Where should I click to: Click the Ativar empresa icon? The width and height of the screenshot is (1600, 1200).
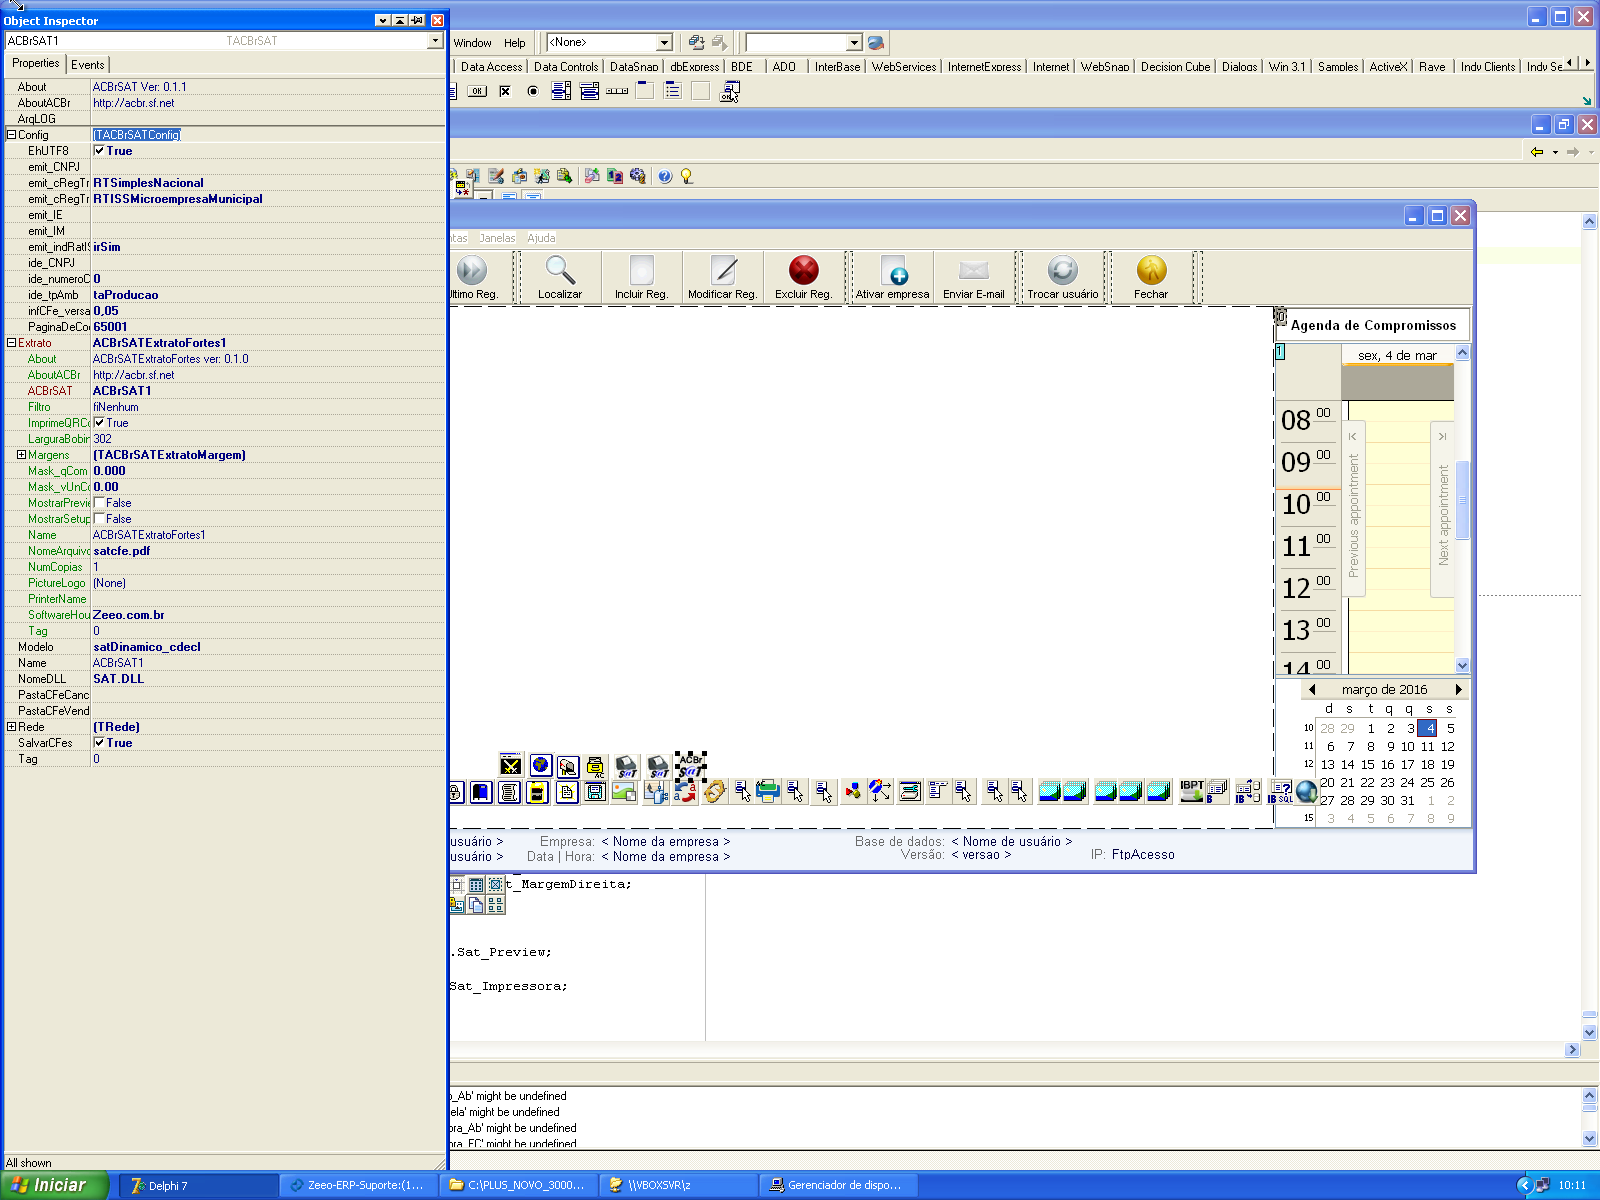click(892, 270)
